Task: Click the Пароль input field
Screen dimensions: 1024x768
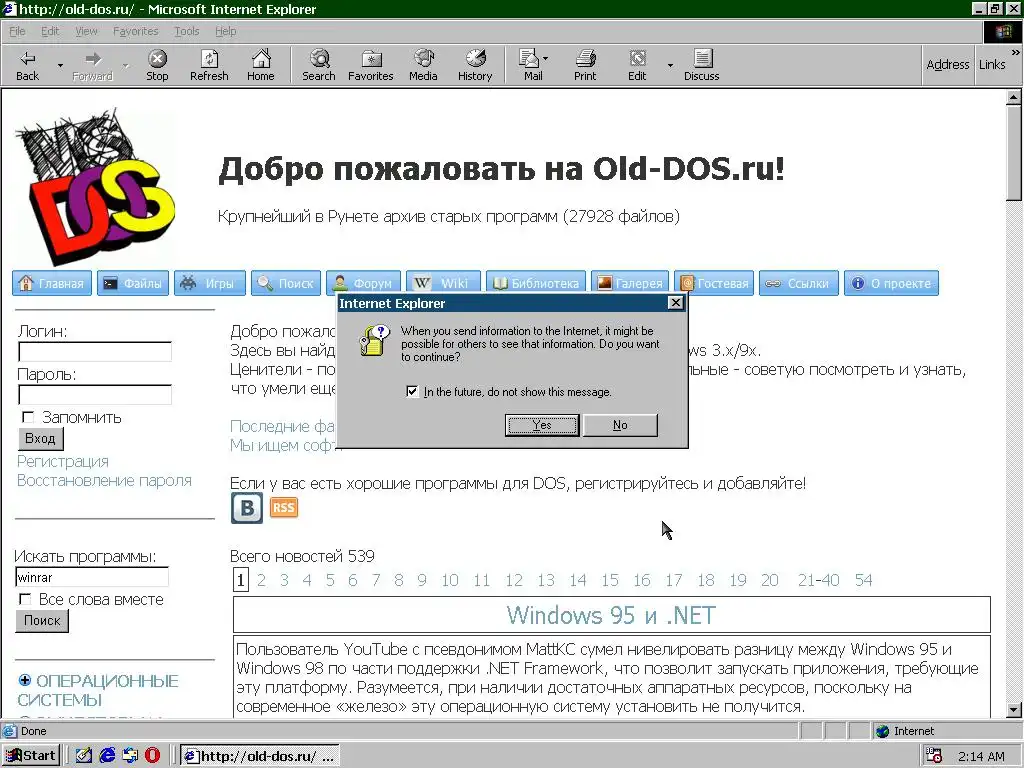Action: [x=95, y=394]
